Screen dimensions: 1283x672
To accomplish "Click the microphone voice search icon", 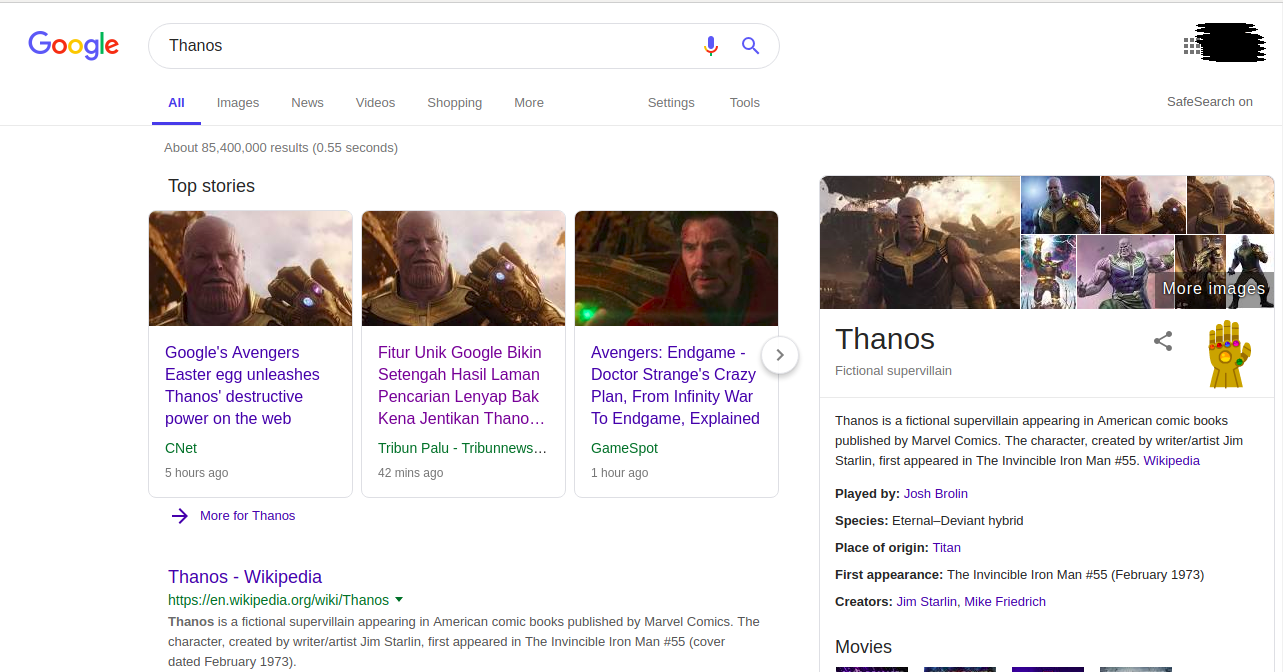I will coord(711,45).
